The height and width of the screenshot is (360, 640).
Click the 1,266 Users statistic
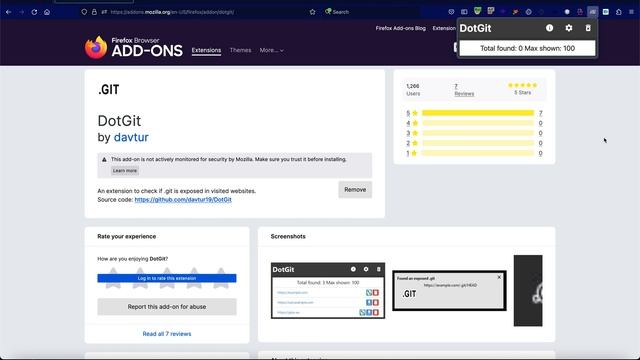(x=413, y=90)
